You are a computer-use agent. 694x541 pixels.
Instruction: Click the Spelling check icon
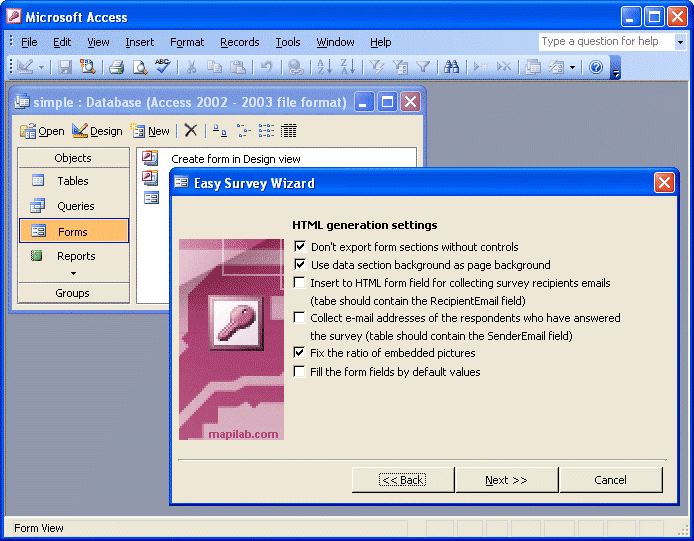pos(163,67)
